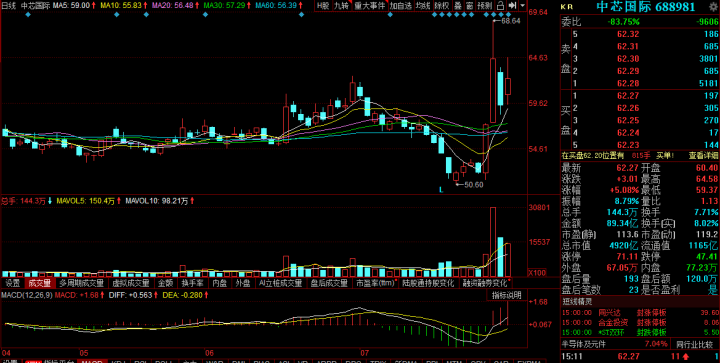The width and height of the screenshot is (720, 363).
Task: Click the red up-arrow in bottom ticker
Action: (685, 356)
